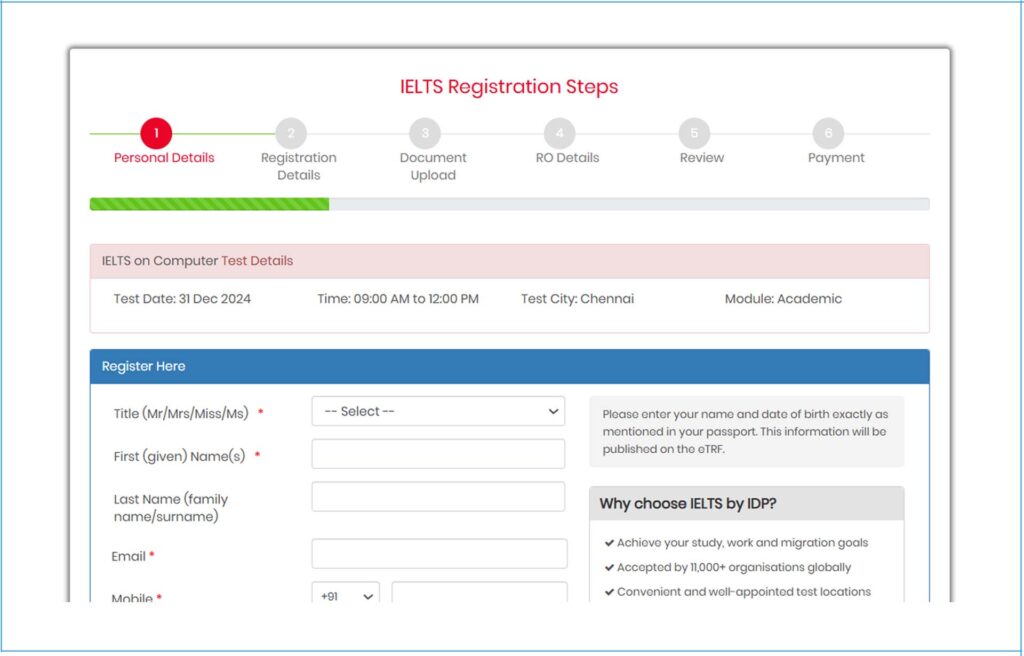The height and width of the screenshot is (656, 1024).
Task: Click Module: Academic text
Action: 783,299
